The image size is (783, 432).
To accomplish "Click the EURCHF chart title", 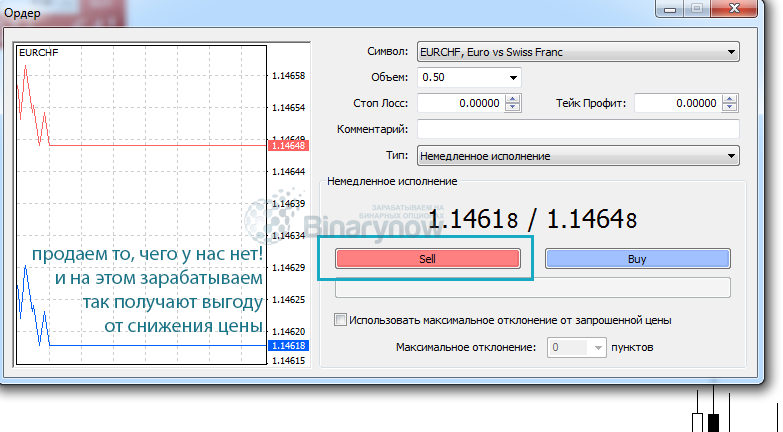I will (38, 52).
